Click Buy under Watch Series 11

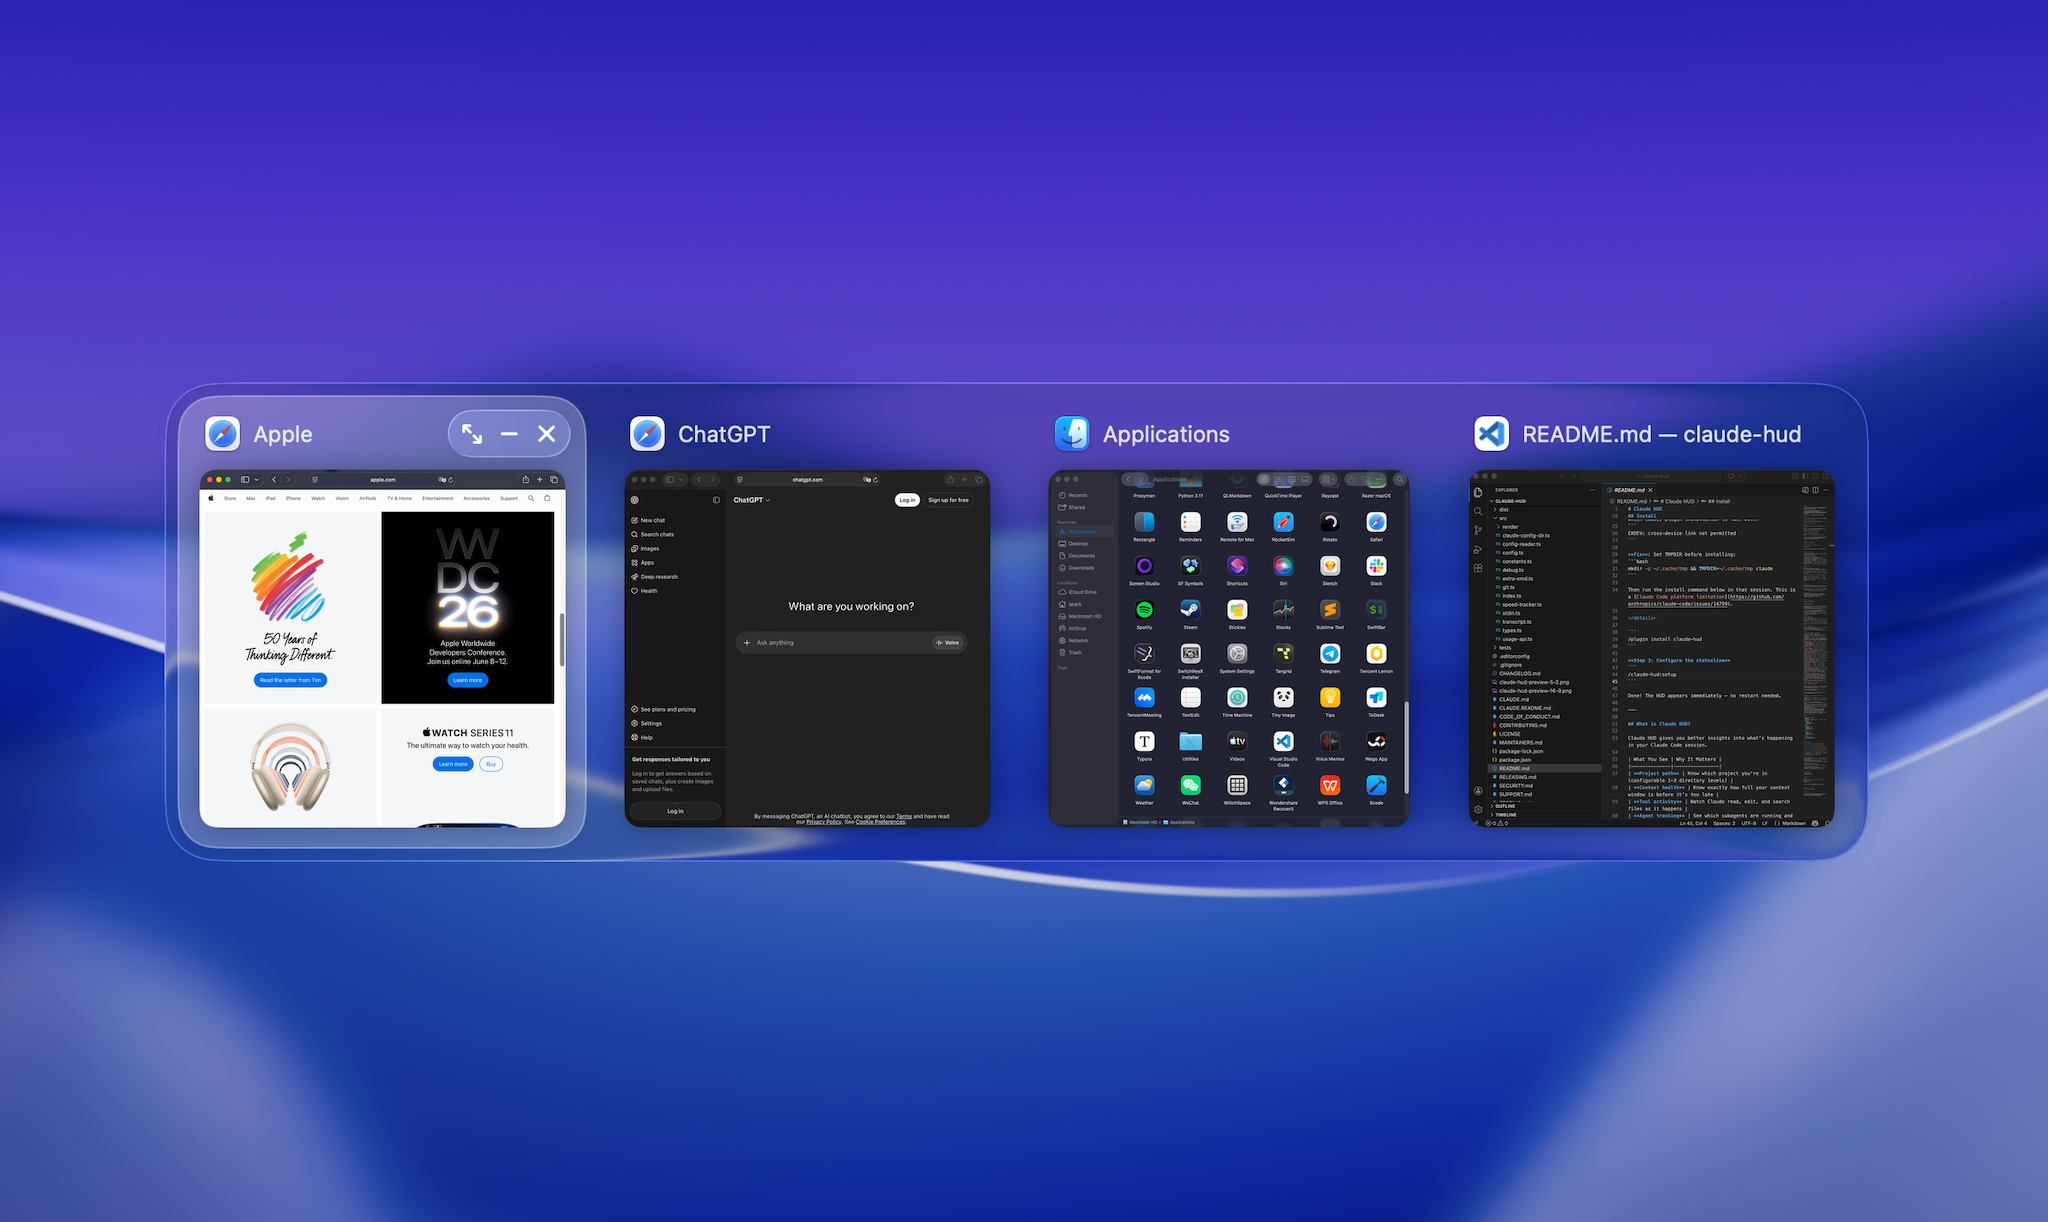tap(491, 764)
